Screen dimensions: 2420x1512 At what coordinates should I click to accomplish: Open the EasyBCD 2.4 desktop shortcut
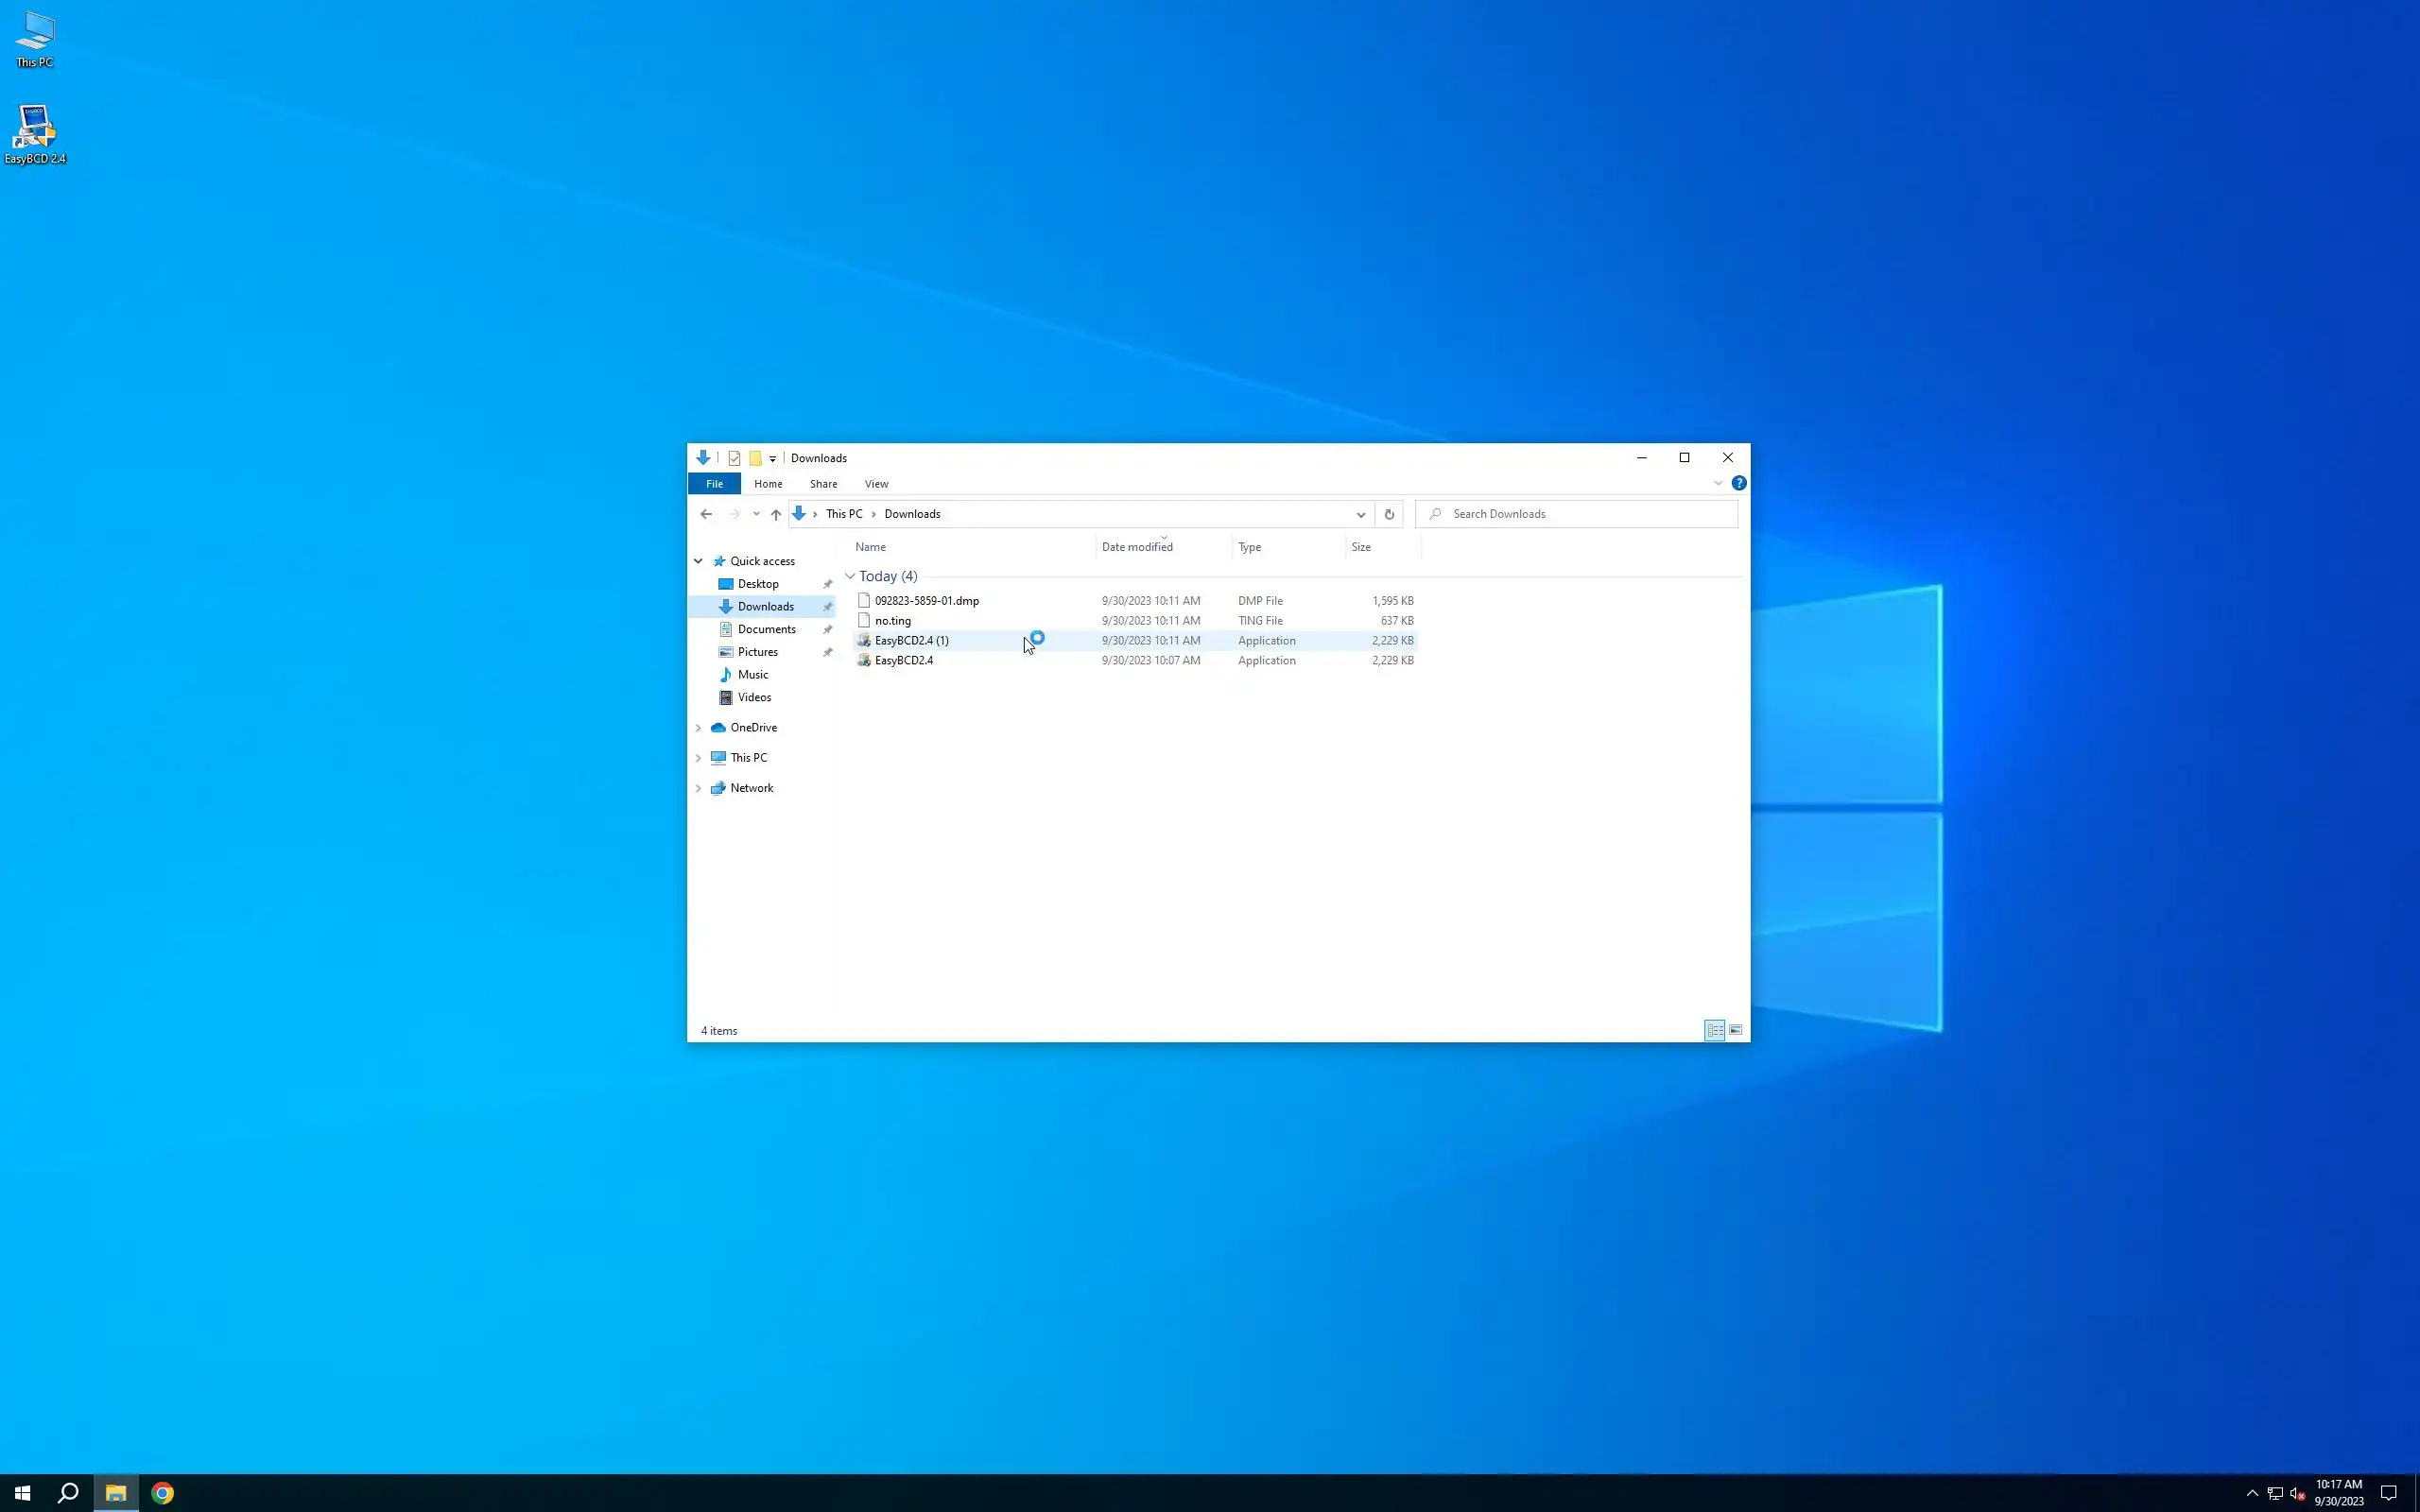click(x=35, y=135)
